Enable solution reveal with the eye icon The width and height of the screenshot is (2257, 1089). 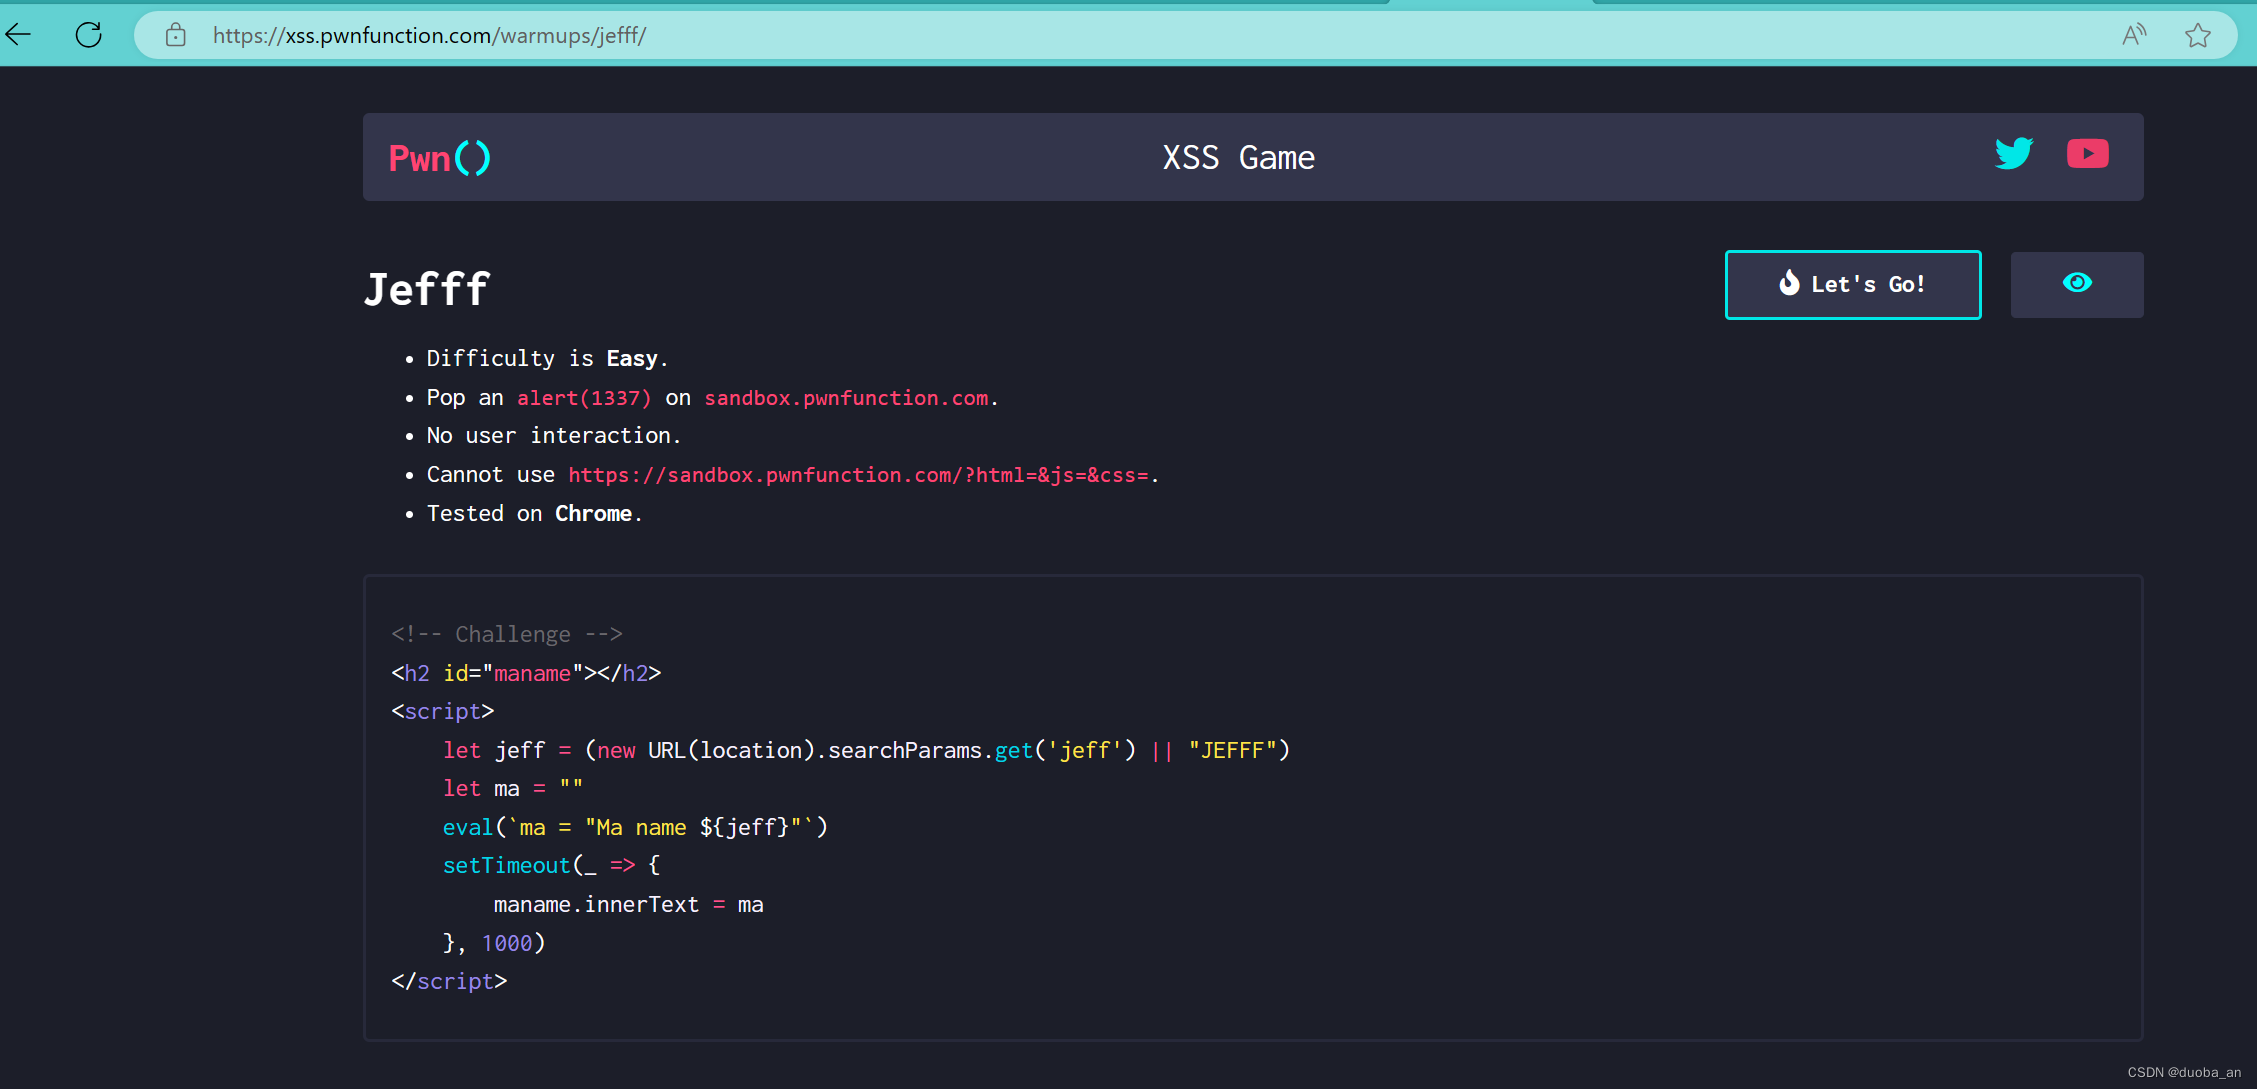click(2077, 284)
